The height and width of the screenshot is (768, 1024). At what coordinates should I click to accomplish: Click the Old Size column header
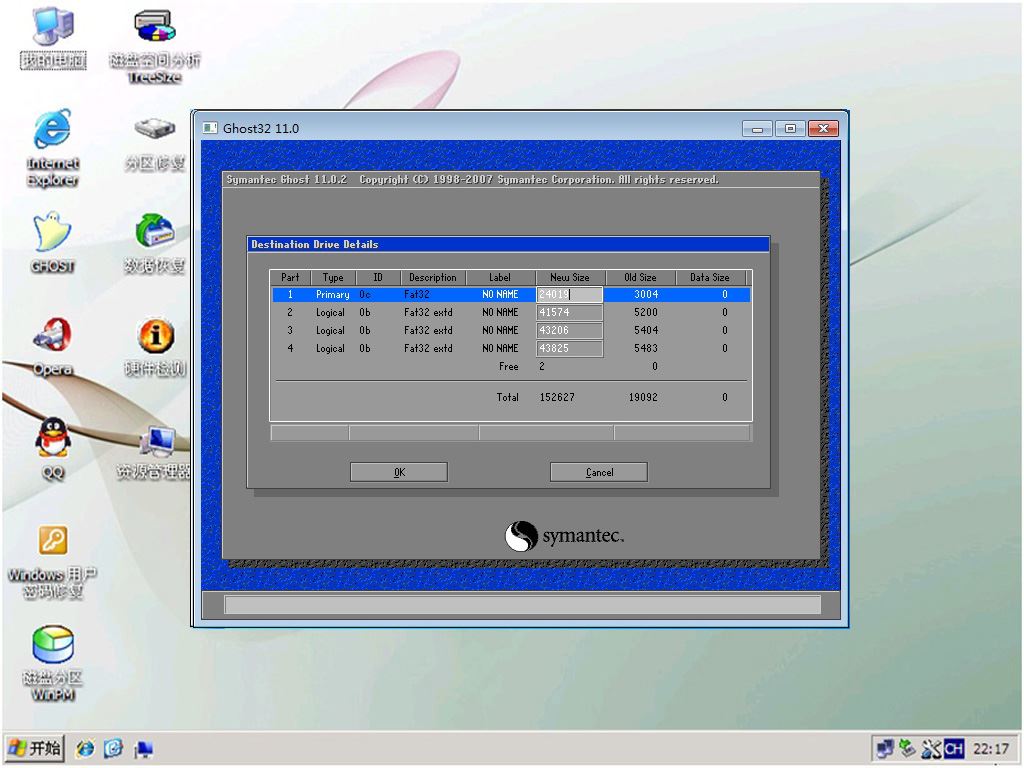tap(641, 278)
